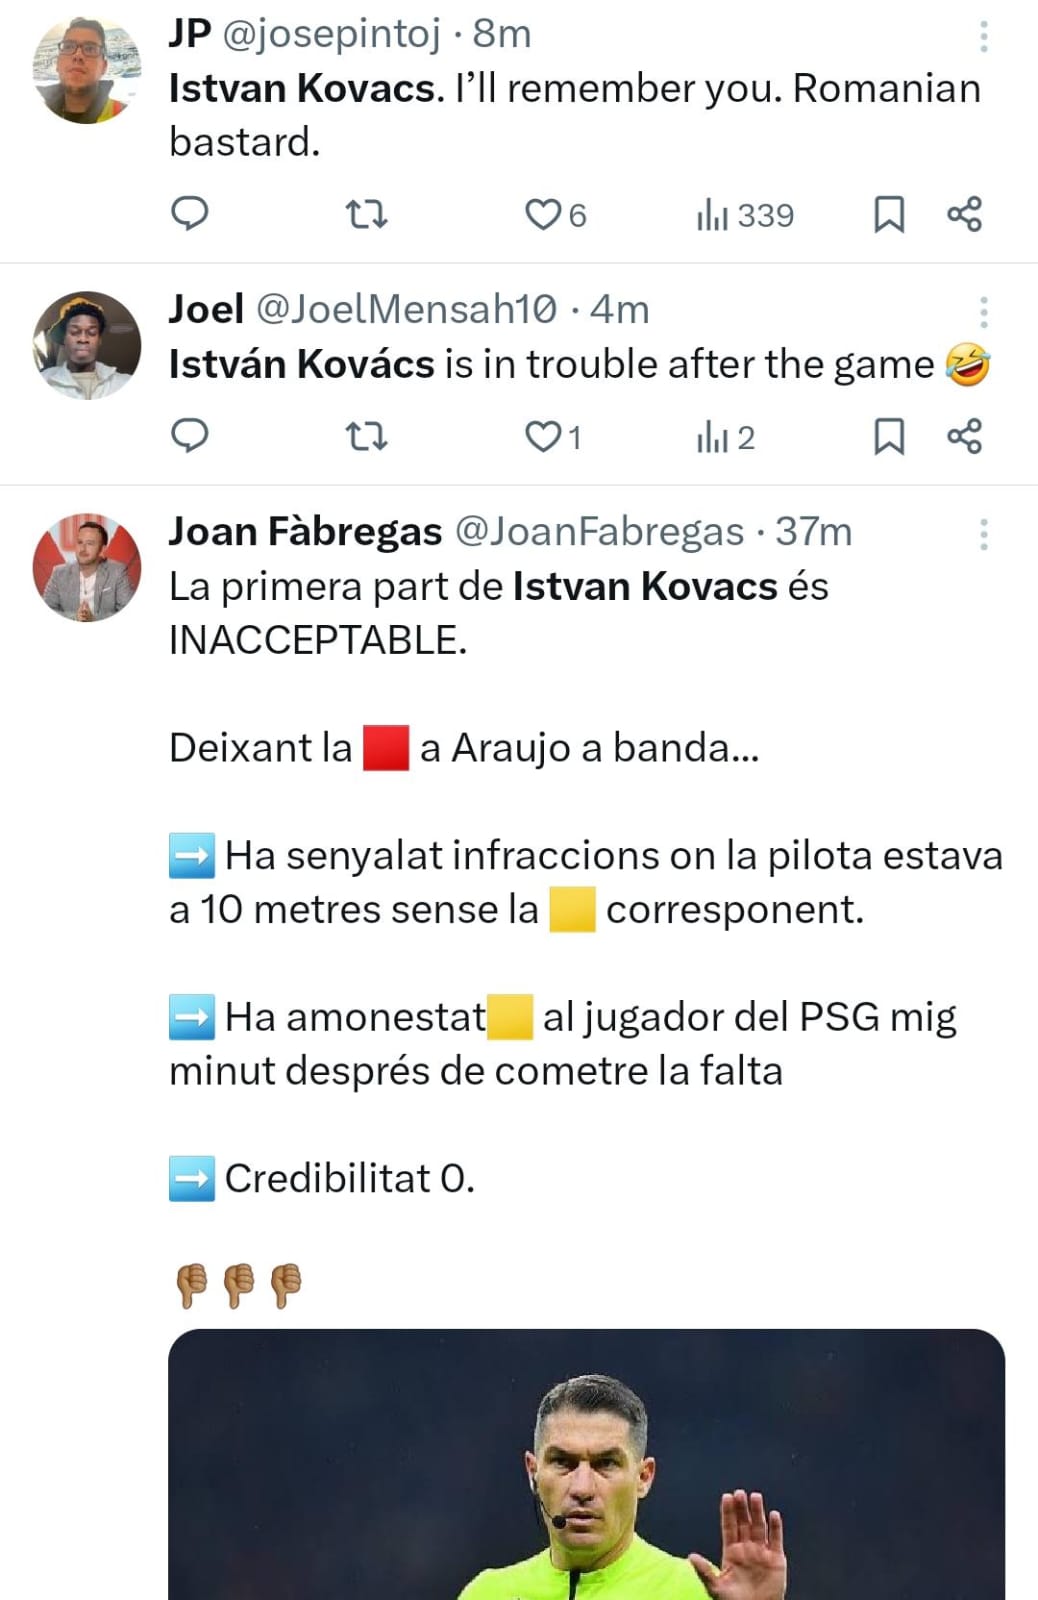Open @JoanFabregas profile handle
Screen dimensions: 1038x1600
[x=599, y=532]
